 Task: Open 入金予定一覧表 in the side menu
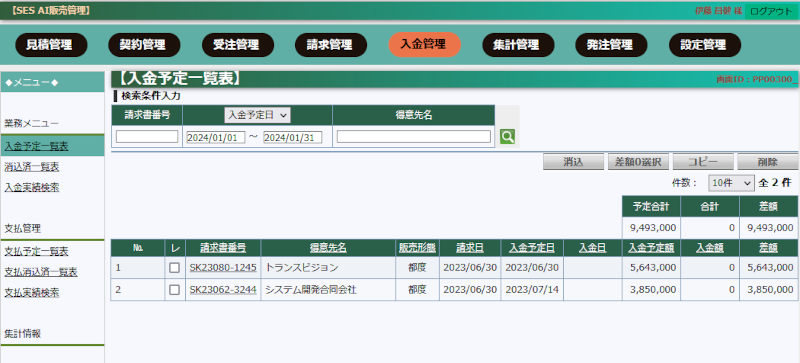click(36, 146)
